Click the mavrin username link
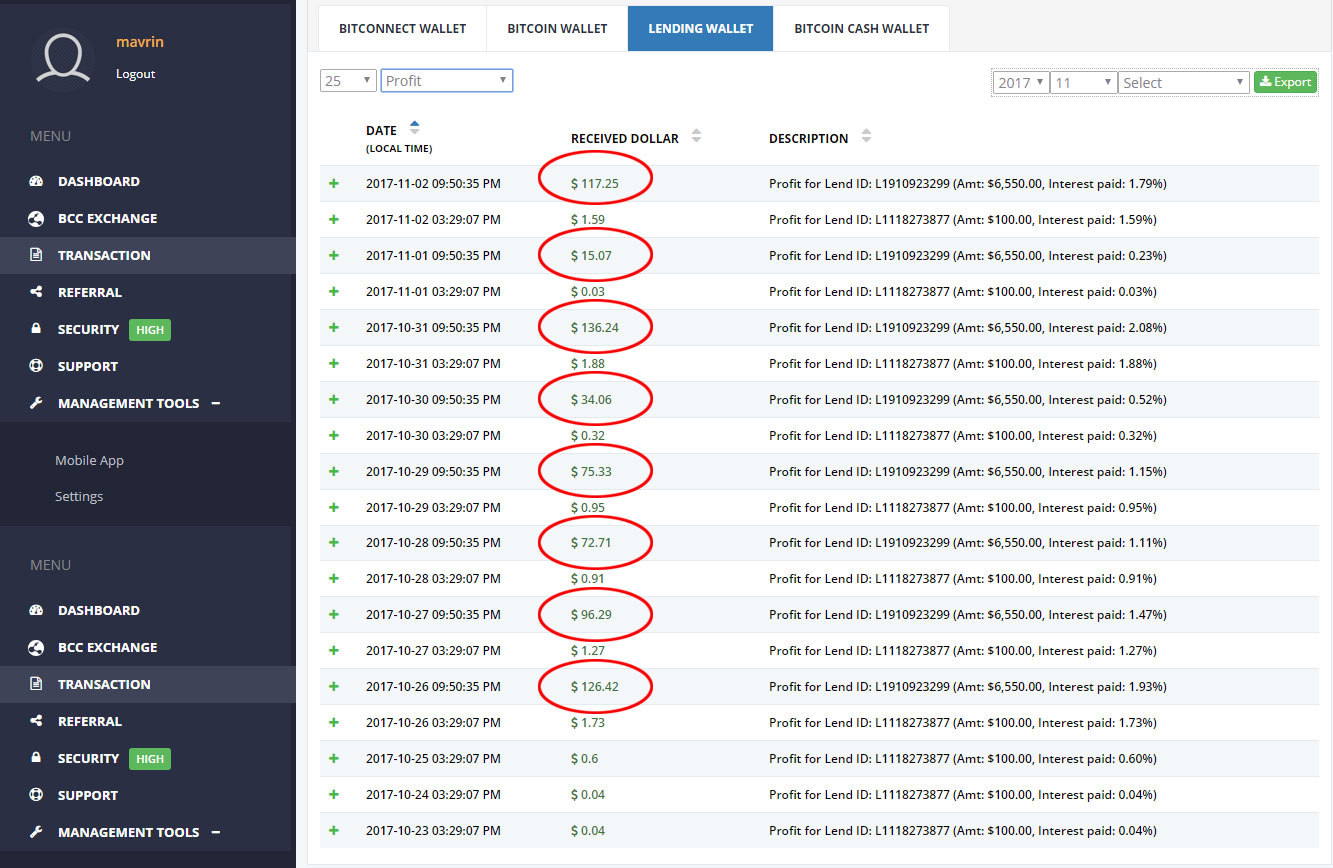The width and height of the screenshot is (1333, 868). point(139,42)
